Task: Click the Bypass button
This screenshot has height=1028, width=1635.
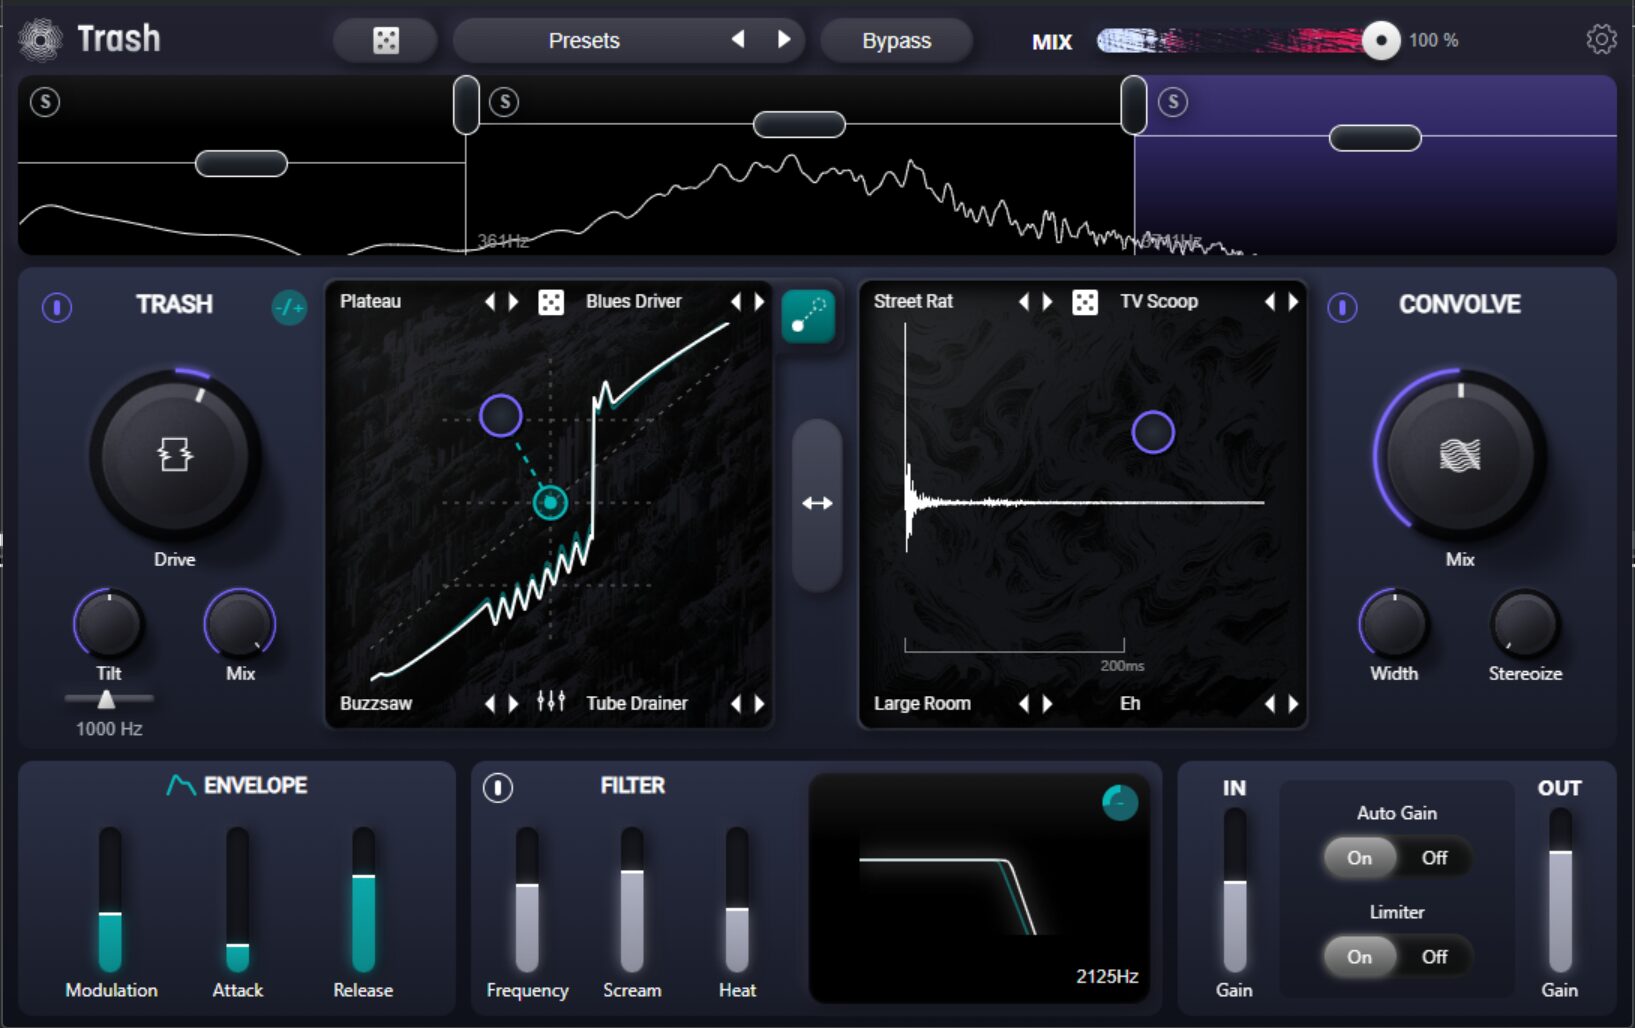Action: [896, 40]
